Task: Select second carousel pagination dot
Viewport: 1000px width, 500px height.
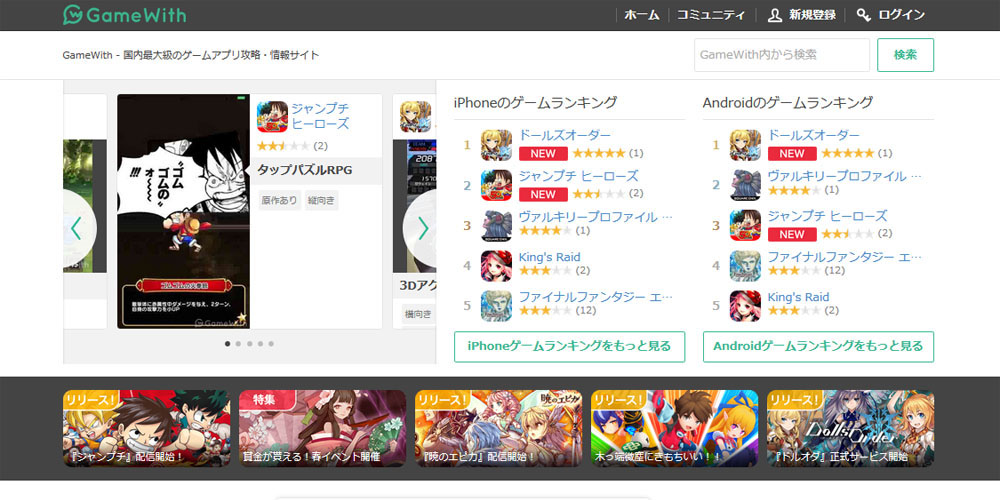Action: coord(239,344)
